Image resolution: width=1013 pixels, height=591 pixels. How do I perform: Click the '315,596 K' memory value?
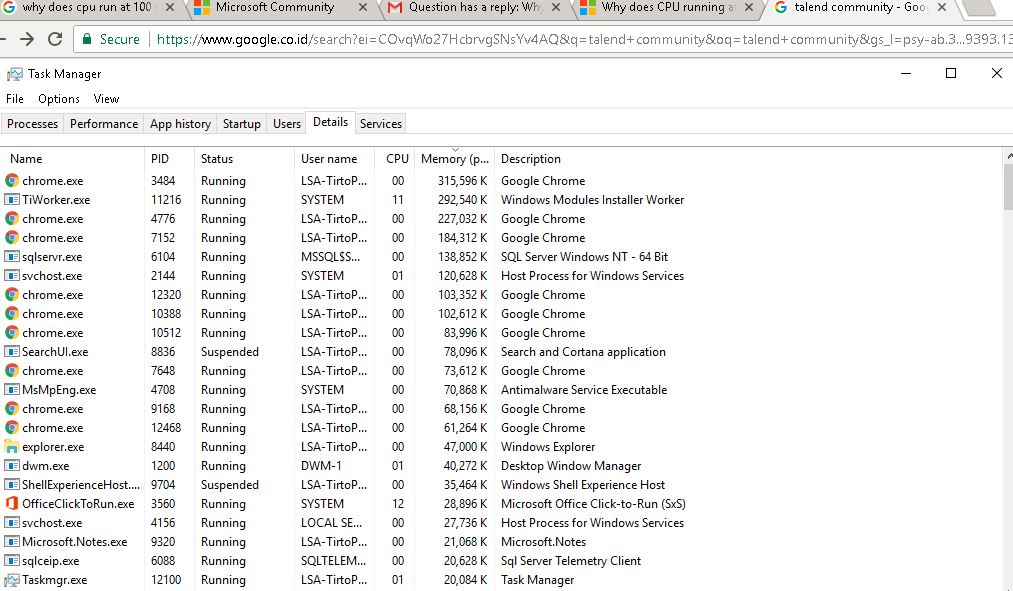462,181
